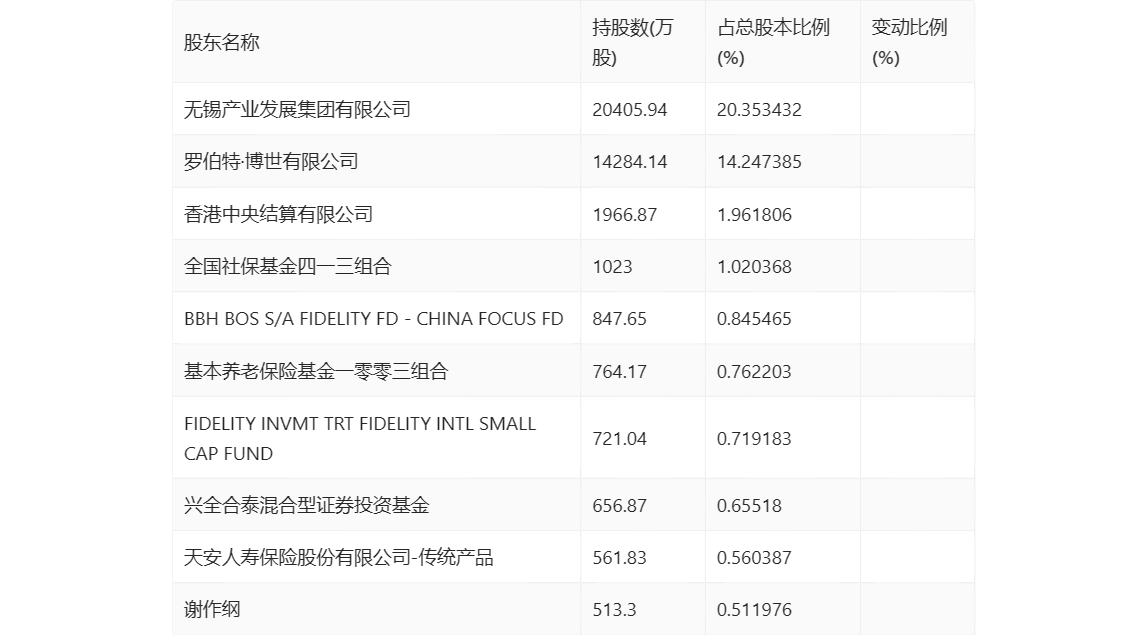Select the 1.020368 ratio cell
Screen dimensions: 1148x635
(x=754, y=266)
